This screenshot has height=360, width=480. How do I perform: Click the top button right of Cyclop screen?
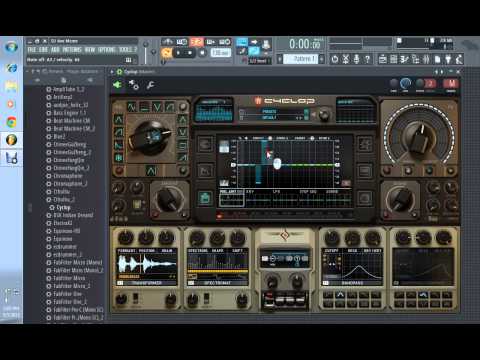point(365,144)
